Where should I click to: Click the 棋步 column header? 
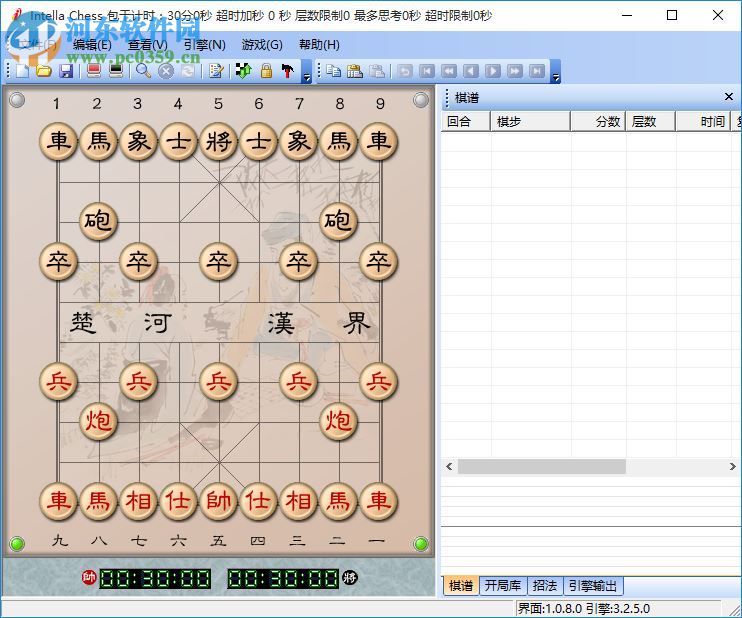click(x=530, y=122)
